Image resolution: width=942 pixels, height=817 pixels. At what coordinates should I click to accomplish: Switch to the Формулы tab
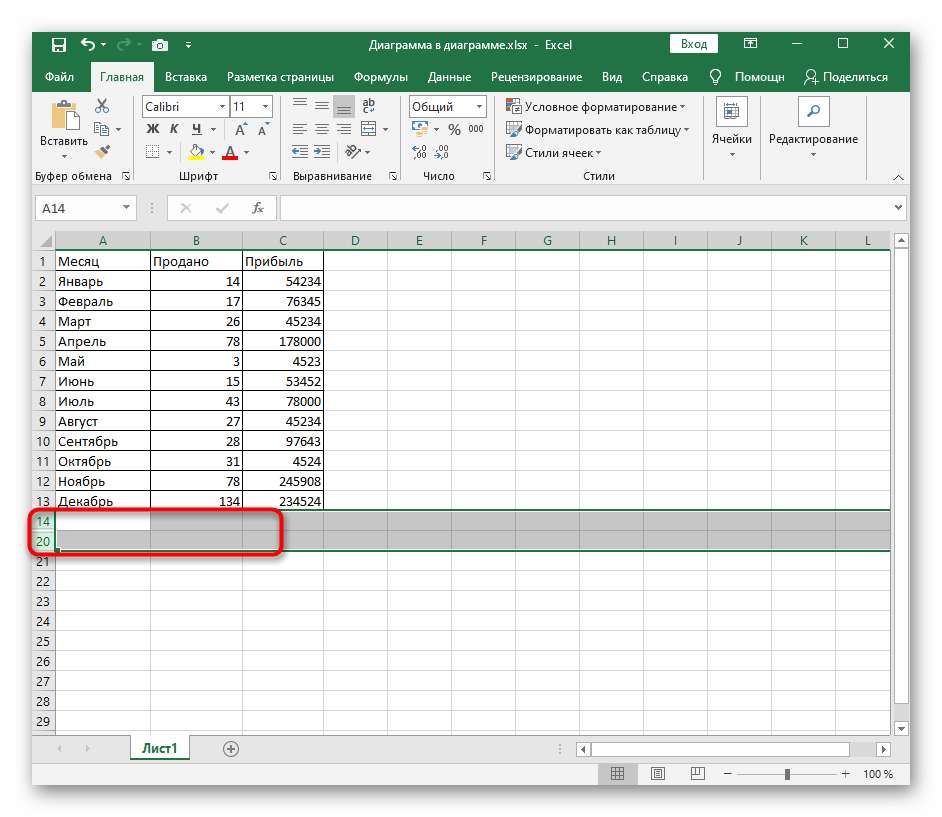[x=380, y=77]
